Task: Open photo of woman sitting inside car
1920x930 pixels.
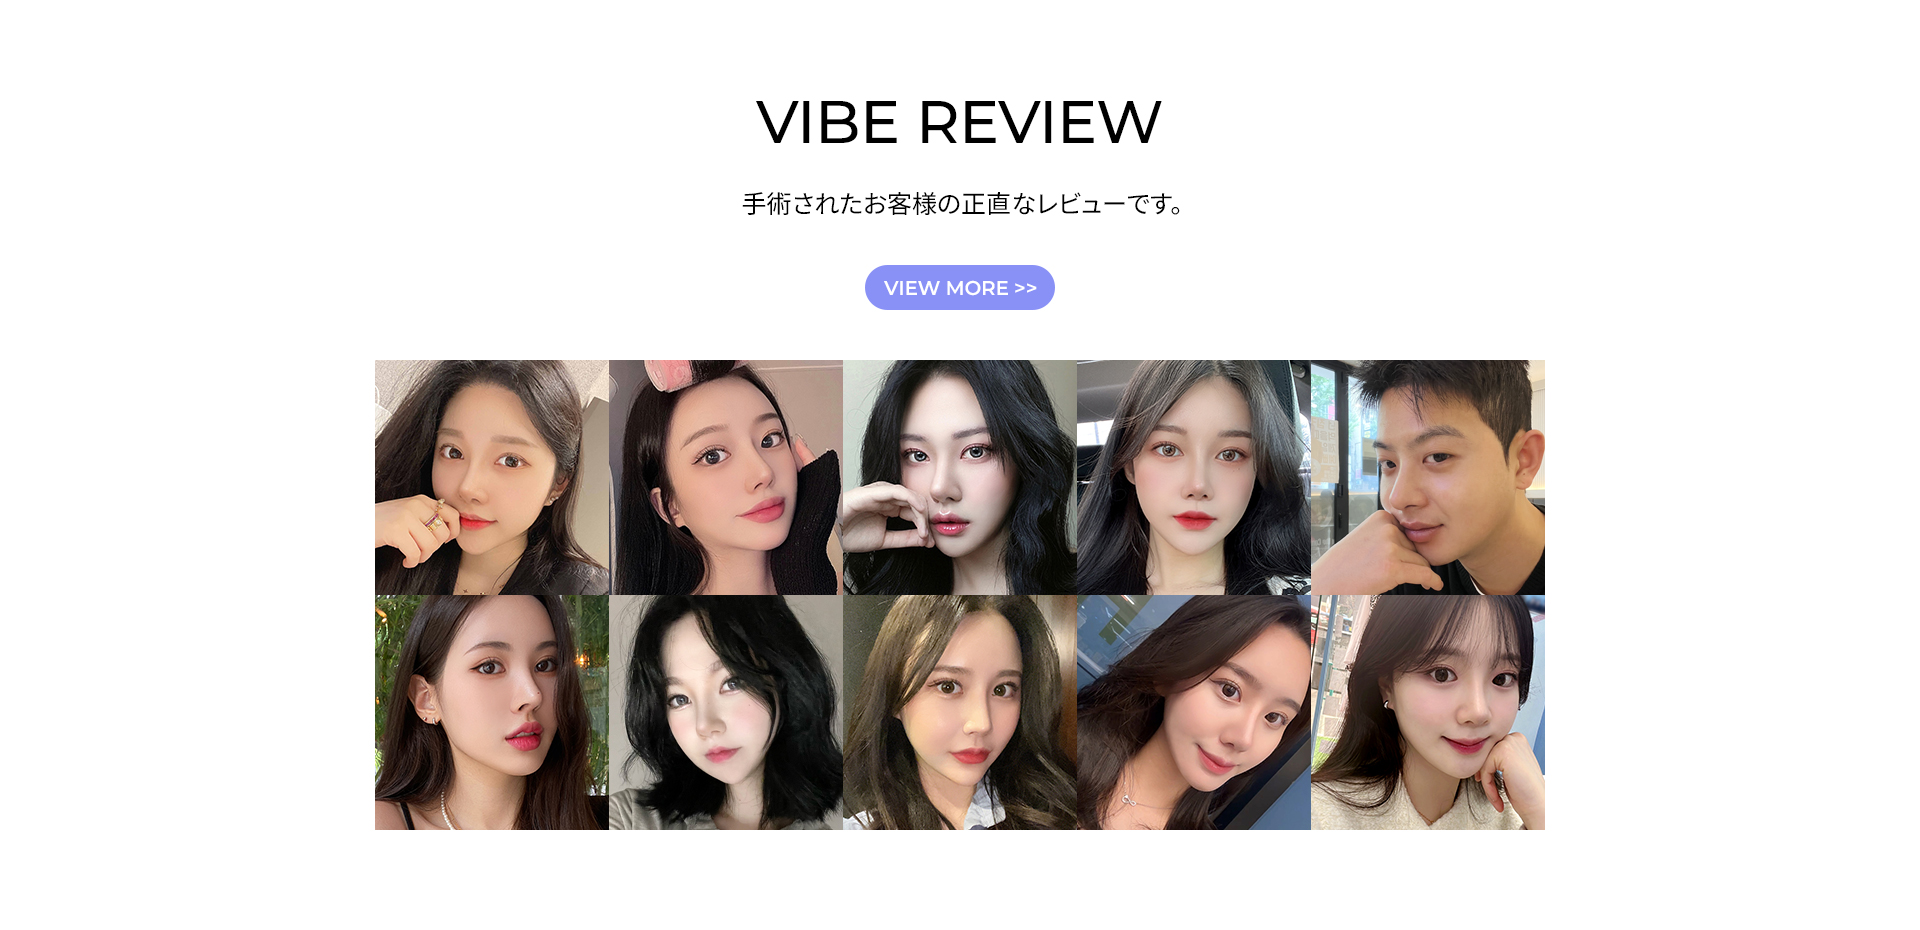Action: [x=1194, y=478]
